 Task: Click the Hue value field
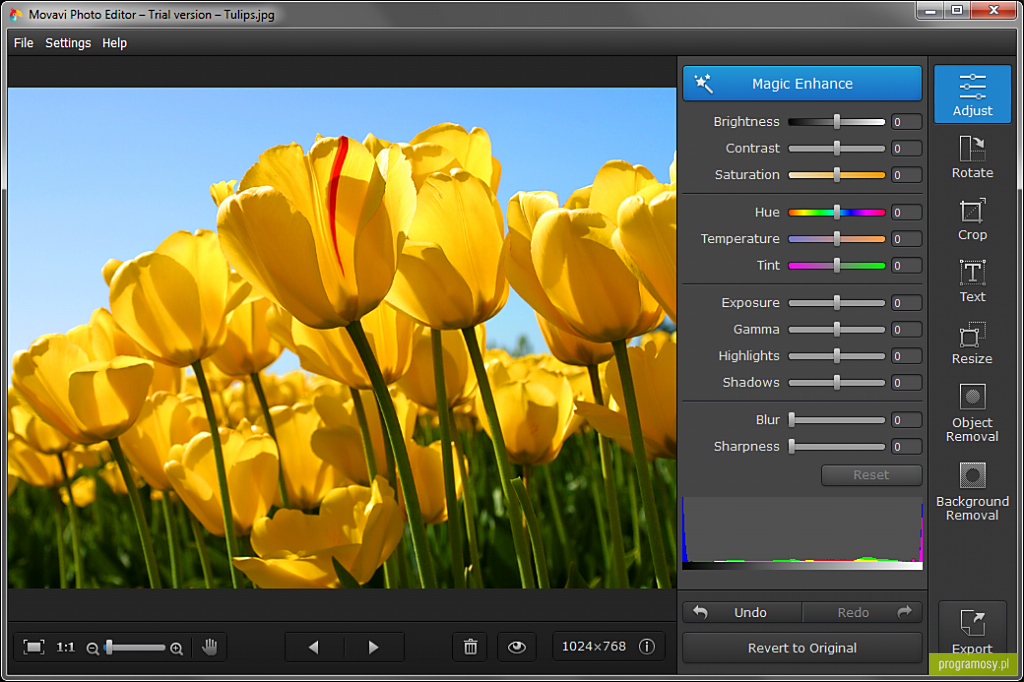click(x=906, y=212)
